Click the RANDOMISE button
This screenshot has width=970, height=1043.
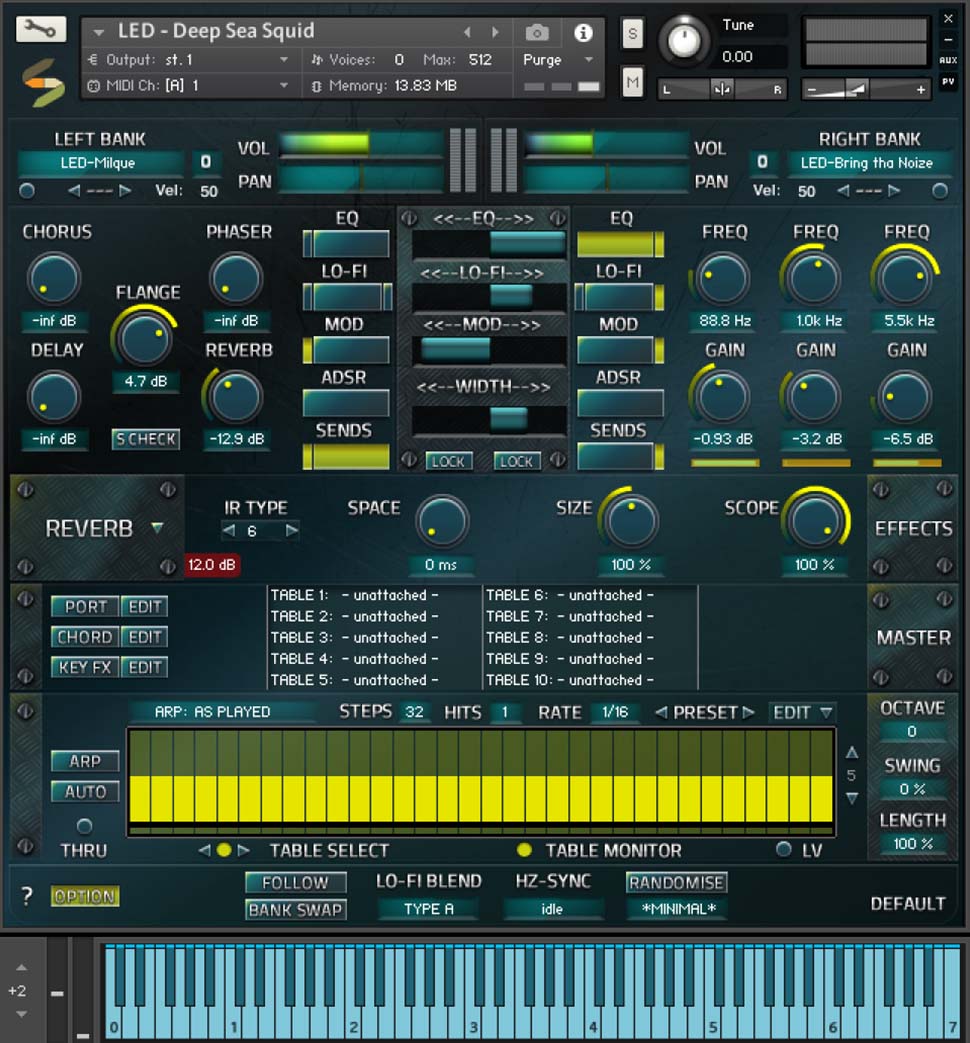point(676,883)
